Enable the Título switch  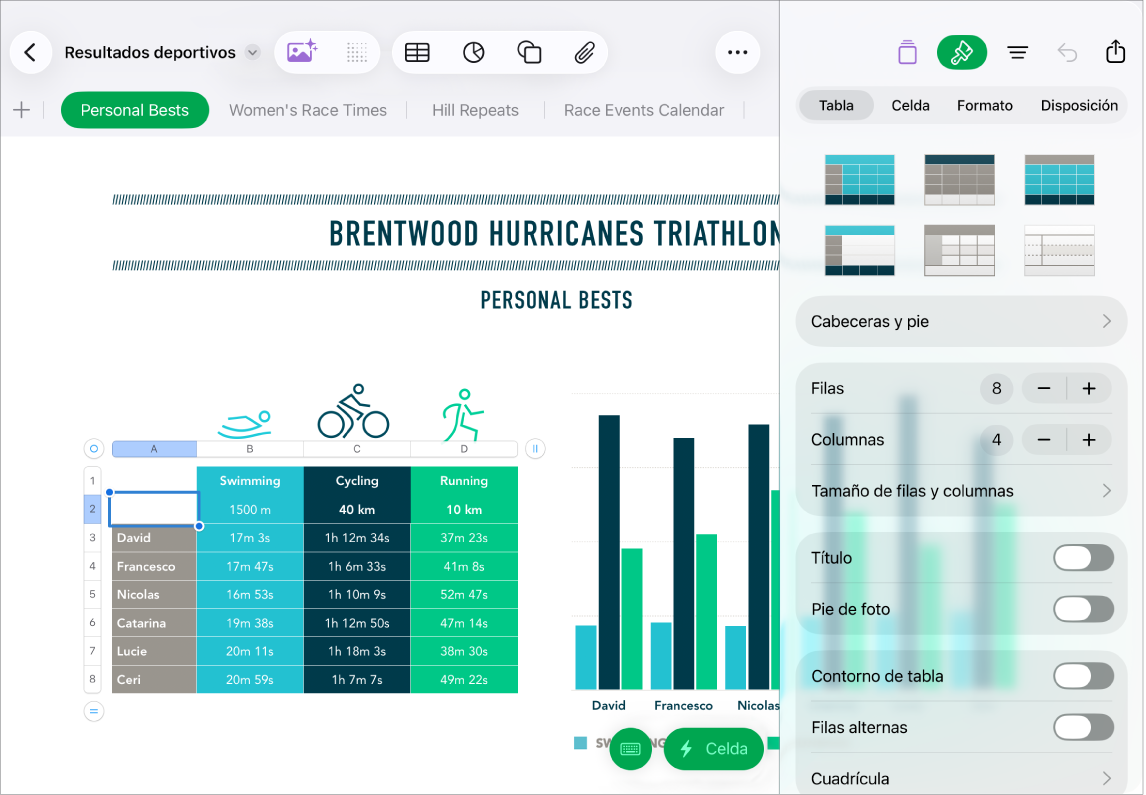pos(1083,558)
